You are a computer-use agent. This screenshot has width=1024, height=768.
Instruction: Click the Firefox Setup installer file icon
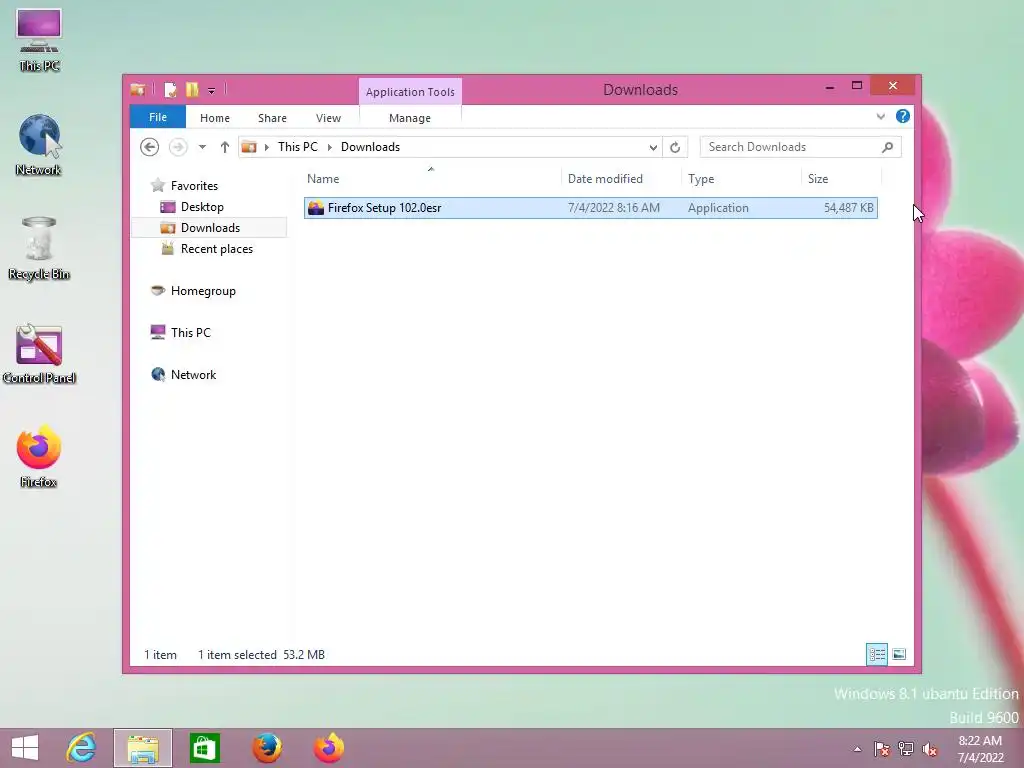316,208
